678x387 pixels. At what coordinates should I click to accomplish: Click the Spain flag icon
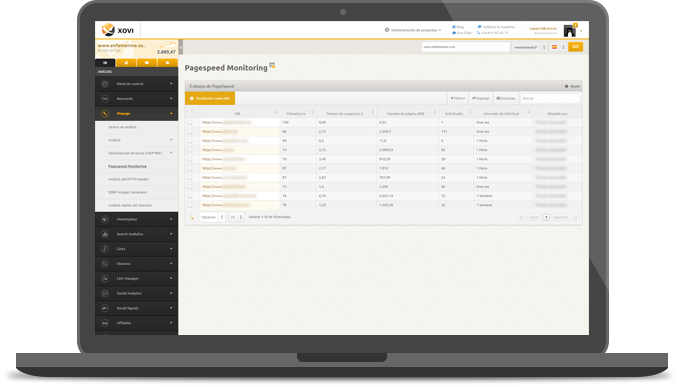[x=554, y=47]
